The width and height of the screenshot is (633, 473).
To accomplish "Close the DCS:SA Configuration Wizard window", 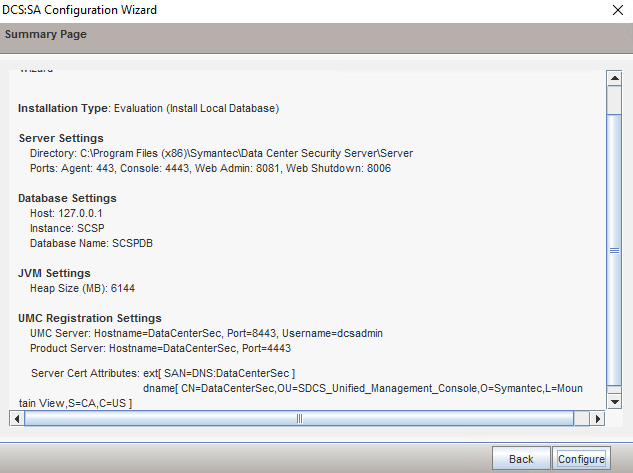I will point(618,10).
